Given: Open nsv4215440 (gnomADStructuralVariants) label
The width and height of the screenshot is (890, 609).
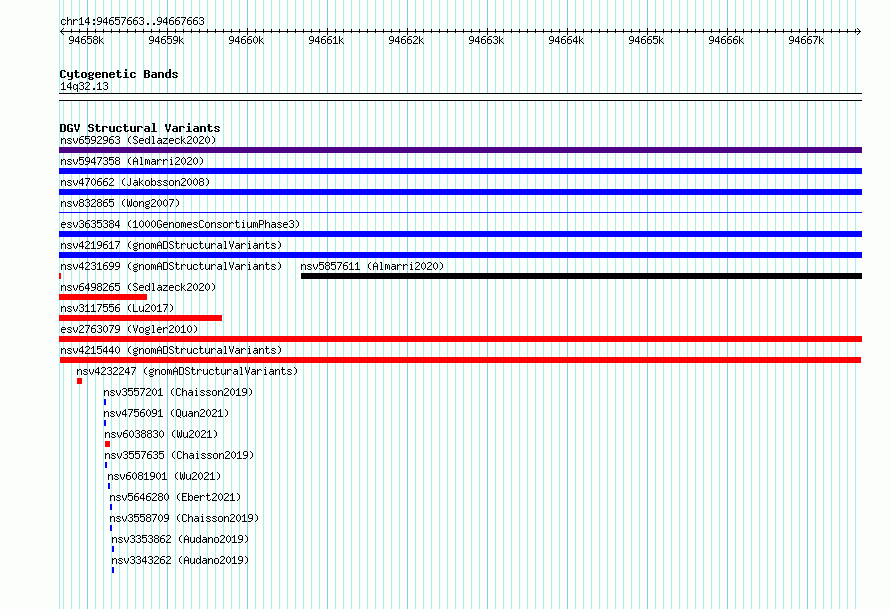Looking at the screenshot, I should pyautogui.click(x=171, y=350).
